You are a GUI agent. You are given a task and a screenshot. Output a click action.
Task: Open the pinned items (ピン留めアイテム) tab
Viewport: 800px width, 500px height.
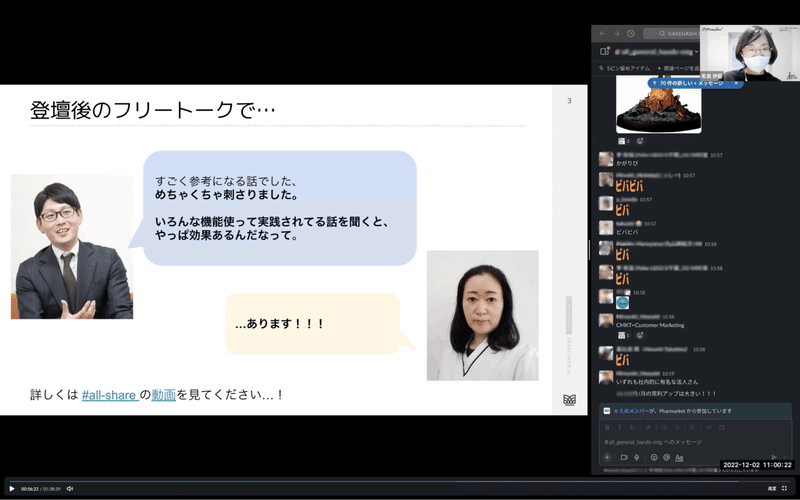pos(624,68)
